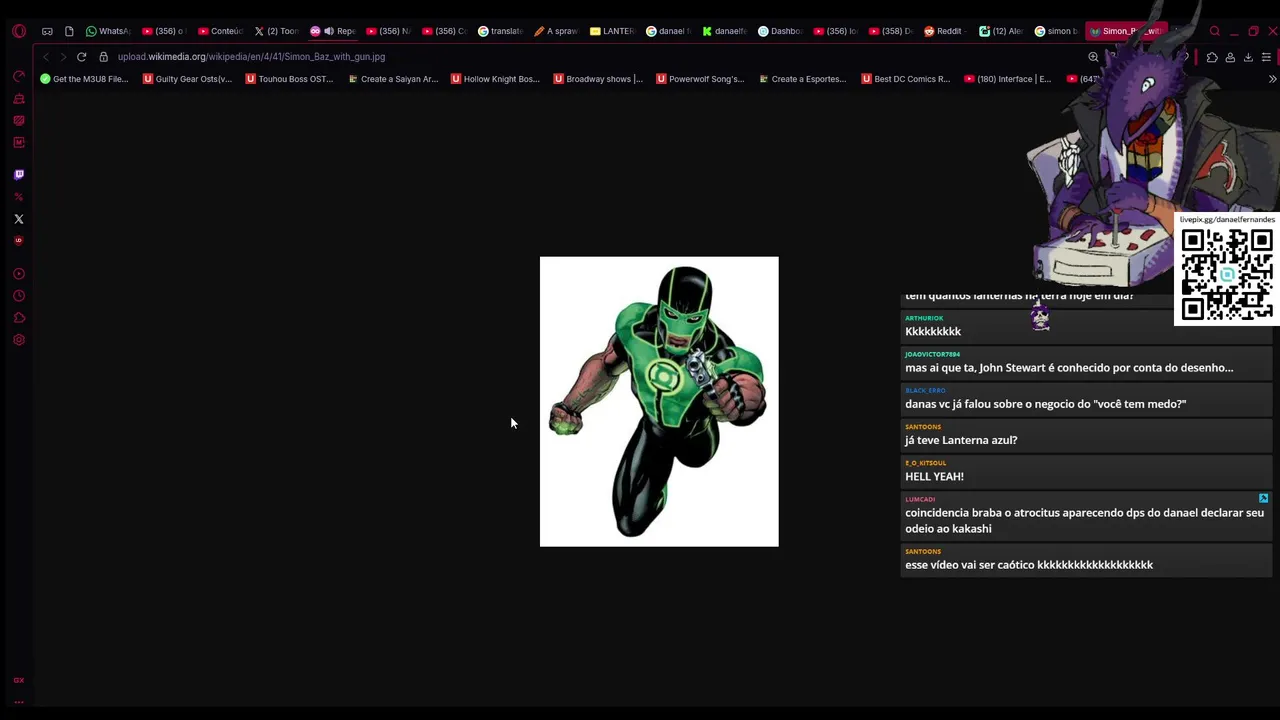Click the John Stewart chat message
The width and height of the screenshot is (1280, 720).
pos(1069,368)
